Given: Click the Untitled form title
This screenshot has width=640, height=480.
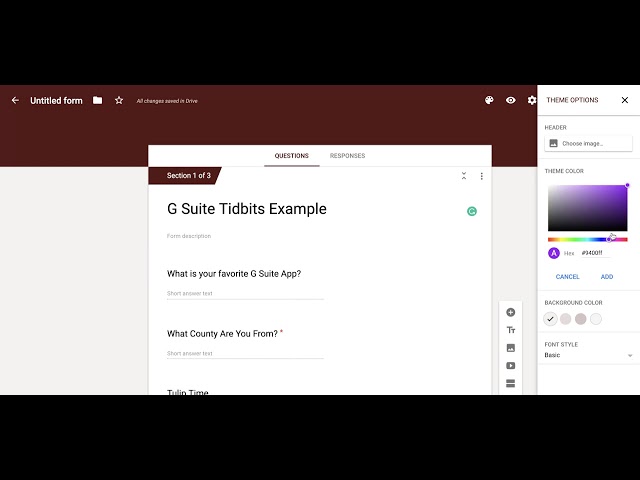Looking at the screenshot, I should (56, 100).
